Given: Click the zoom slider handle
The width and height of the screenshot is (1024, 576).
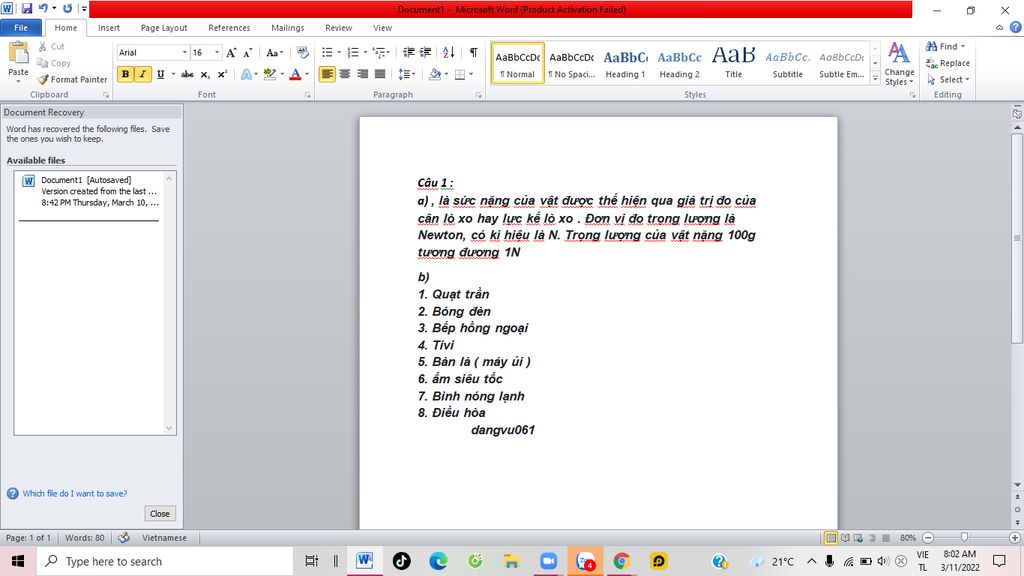Looking at the screenshot, I should pyautogui.click(x=964, y=537).
